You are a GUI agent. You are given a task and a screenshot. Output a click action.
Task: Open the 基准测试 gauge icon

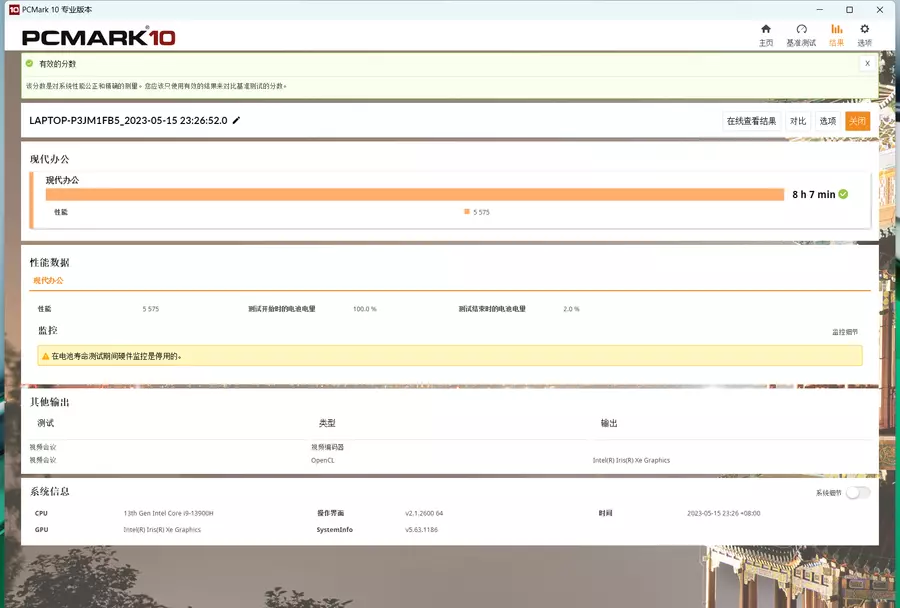[x=801, y=30]
